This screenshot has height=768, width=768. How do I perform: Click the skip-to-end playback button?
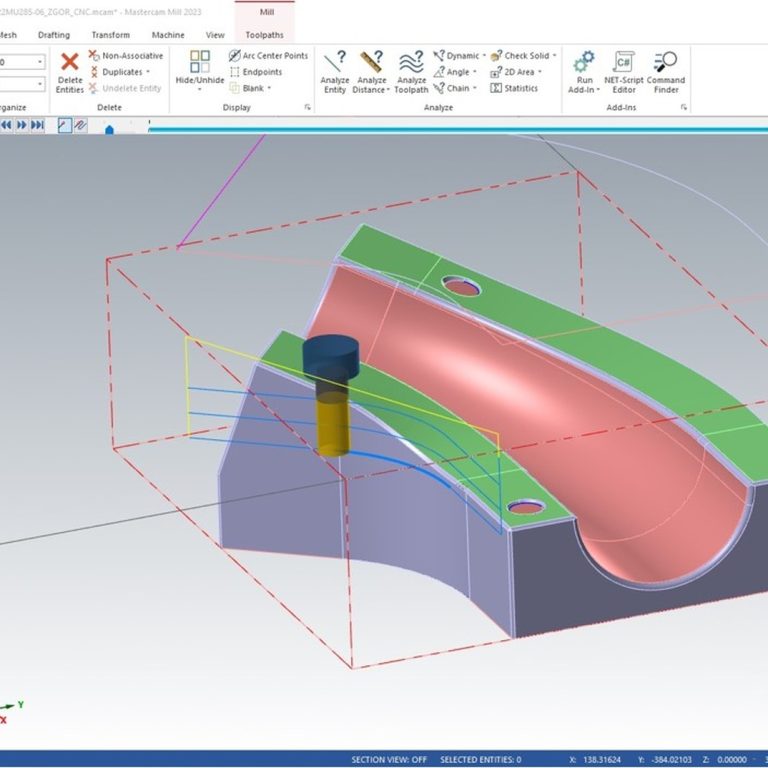point(38,125)
